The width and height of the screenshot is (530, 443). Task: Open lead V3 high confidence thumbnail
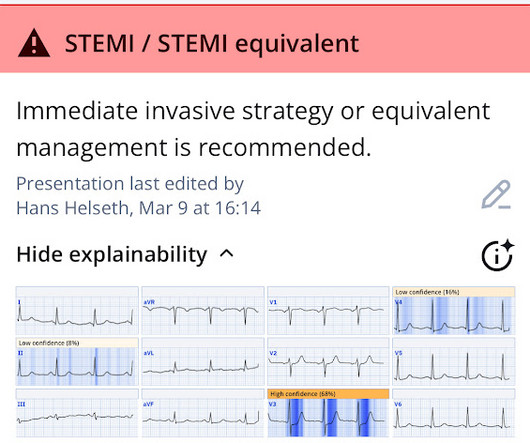[x=328, y=413]
